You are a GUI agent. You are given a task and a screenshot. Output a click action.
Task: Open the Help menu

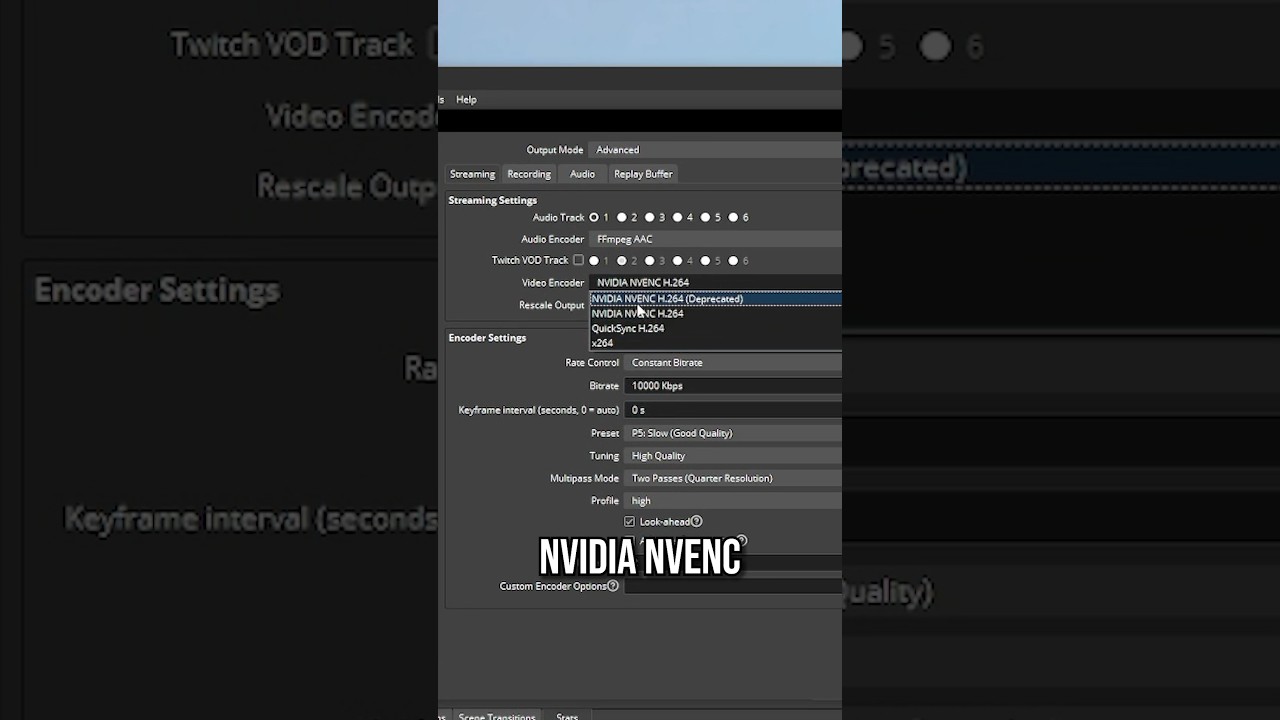pos(466,99)
